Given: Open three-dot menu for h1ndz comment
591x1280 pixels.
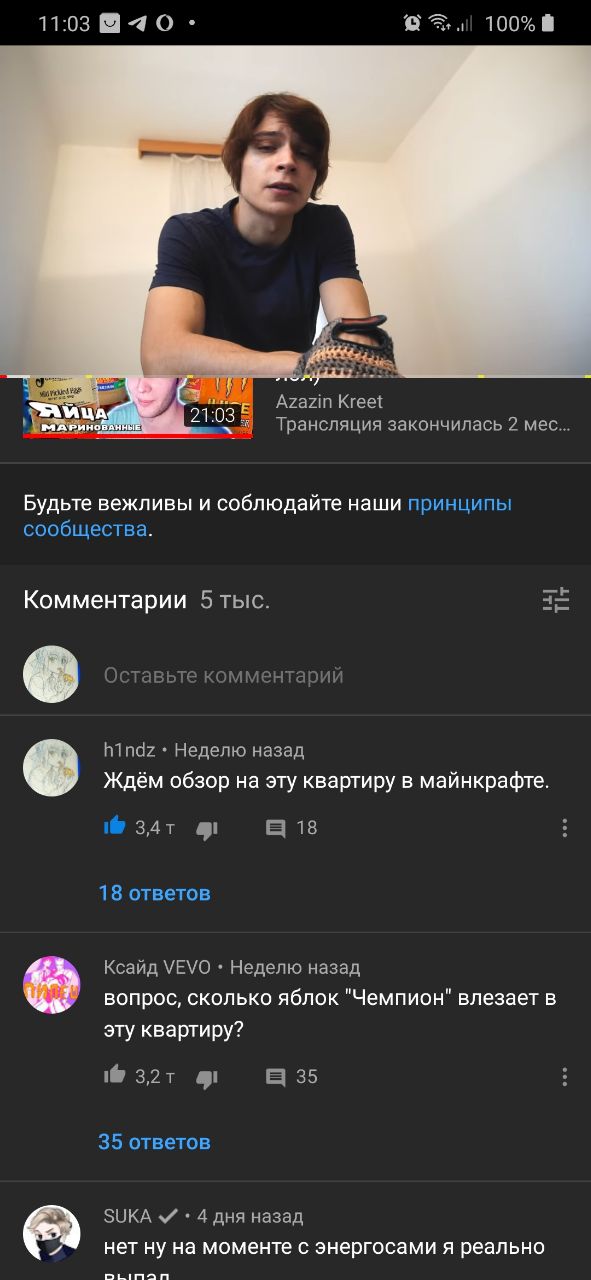Looking at the screenshot, I should click(565, 828).
